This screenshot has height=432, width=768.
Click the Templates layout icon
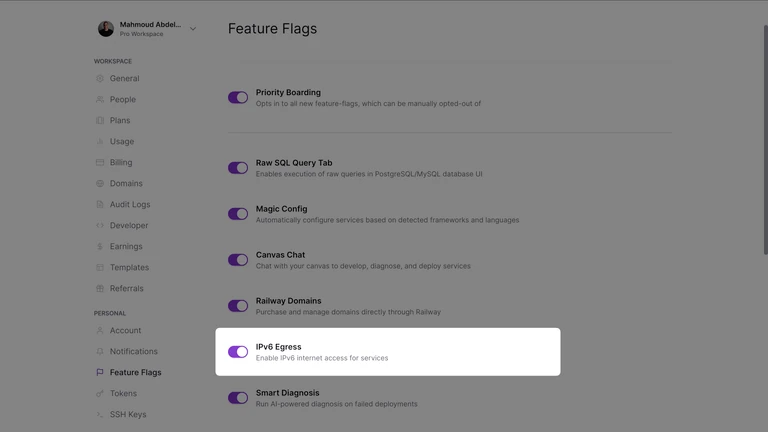(100, 267)
